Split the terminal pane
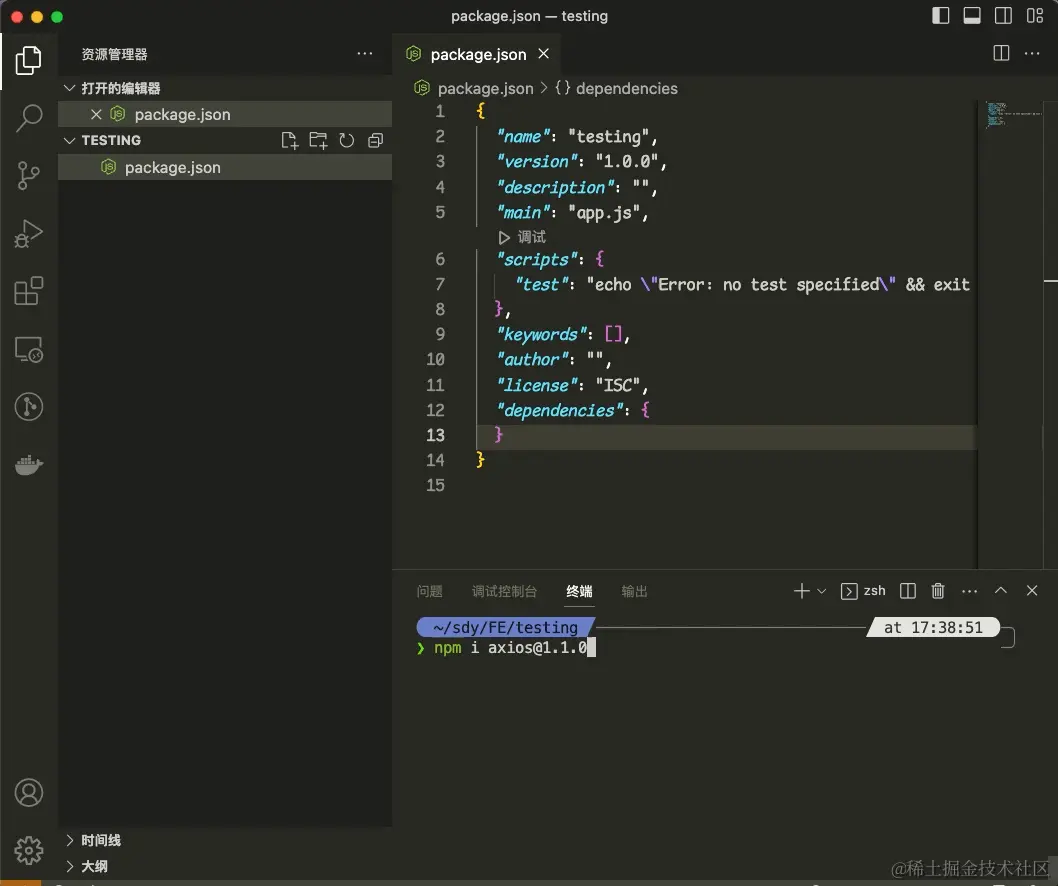 908,591
